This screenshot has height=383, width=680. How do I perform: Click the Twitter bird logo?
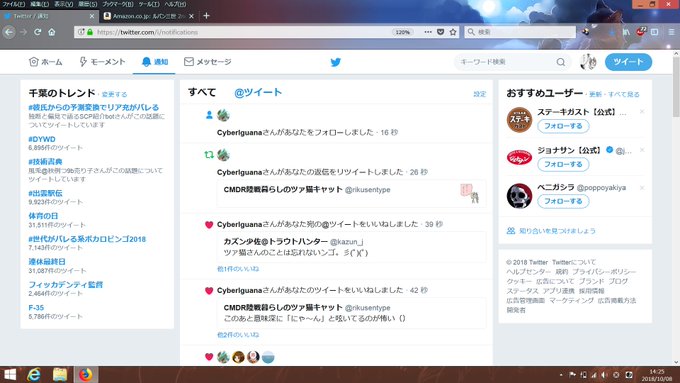336,62
